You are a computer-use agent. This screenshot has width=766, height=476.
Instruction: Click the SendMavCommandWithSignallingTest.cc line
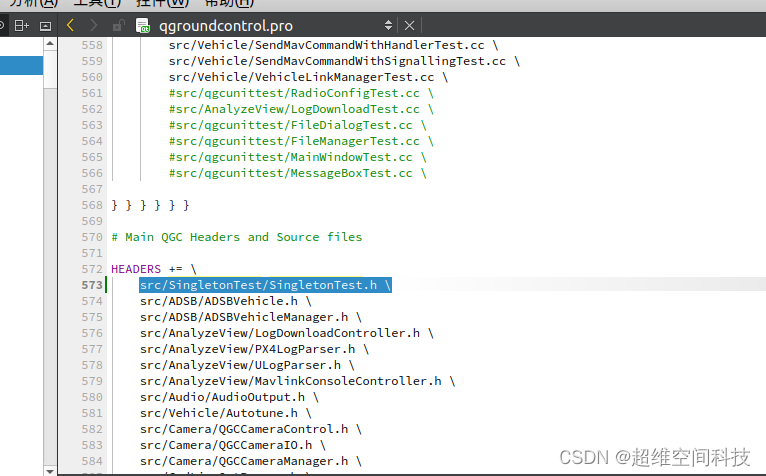click(344, 61)
